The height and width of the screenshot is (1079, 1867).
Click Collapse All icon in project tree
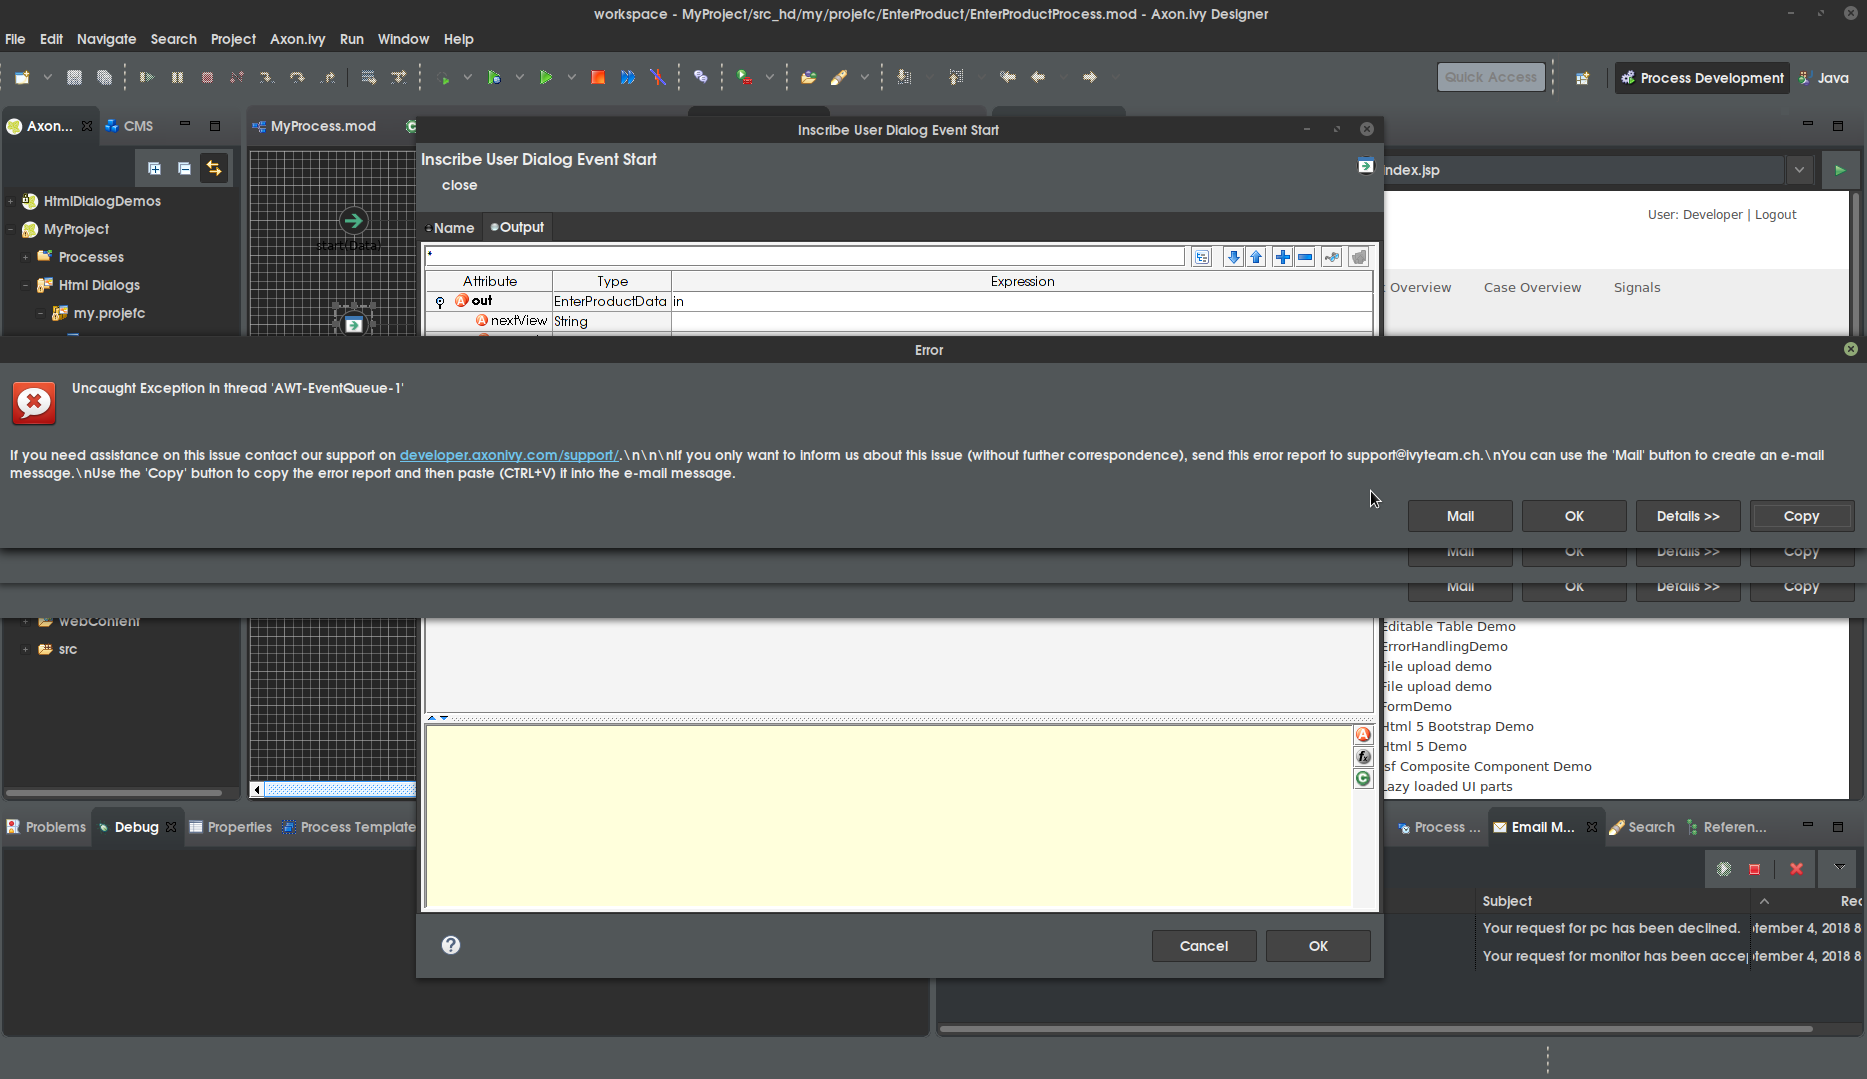(184, 168)
